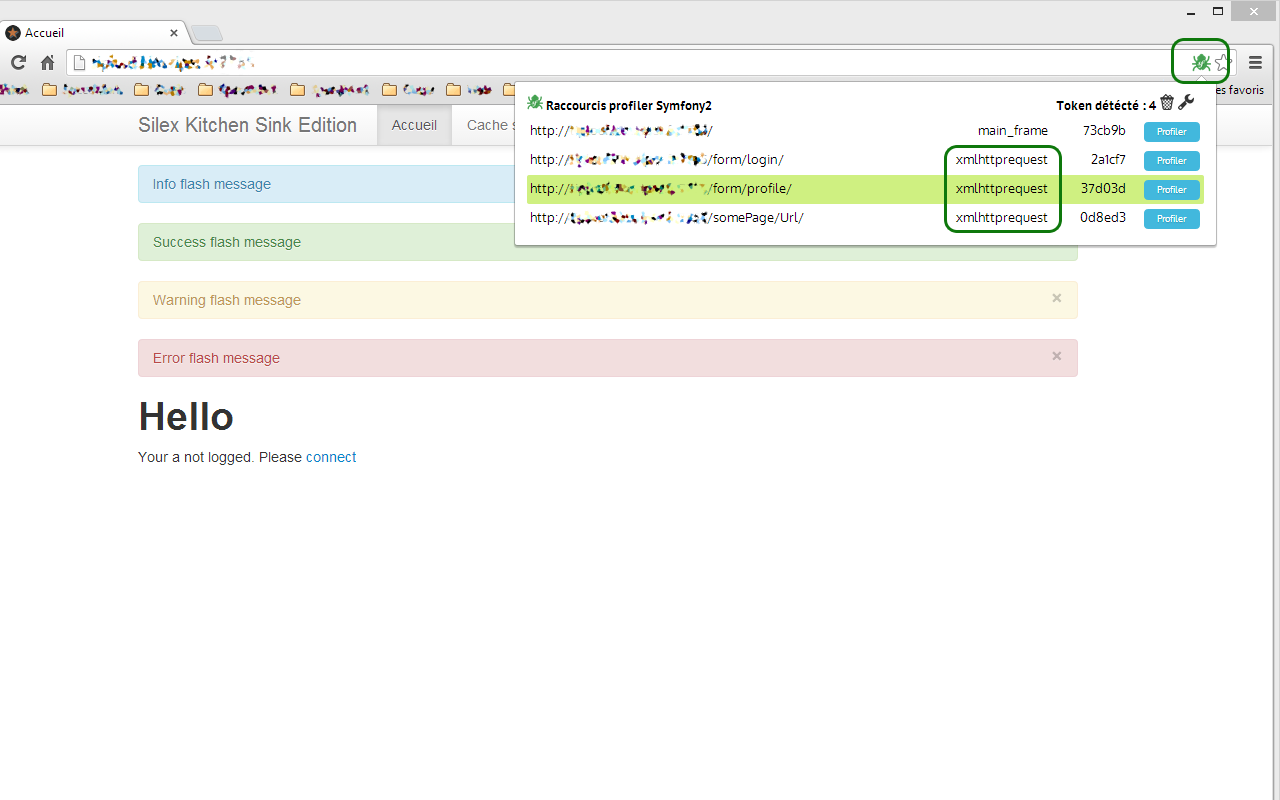Clear detected tokens with the trash icon
This screenshot has height=800, width=1280.
[1167, 103]
